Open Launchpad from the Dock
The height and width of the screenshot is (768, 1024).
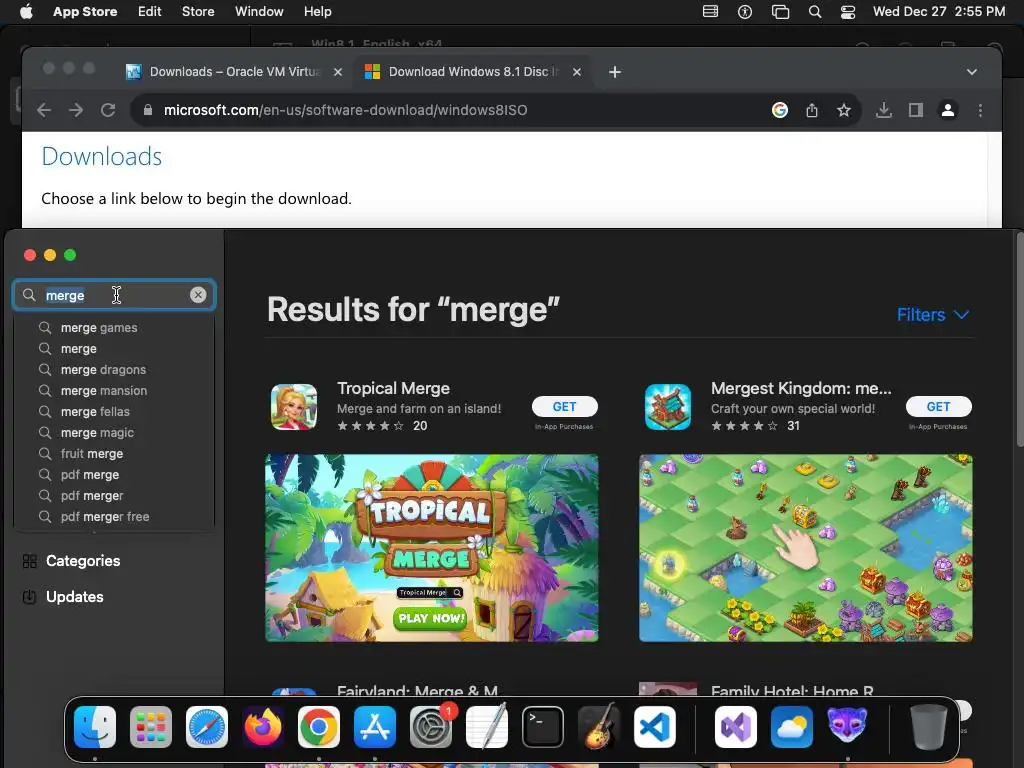(x=151, y=727)
